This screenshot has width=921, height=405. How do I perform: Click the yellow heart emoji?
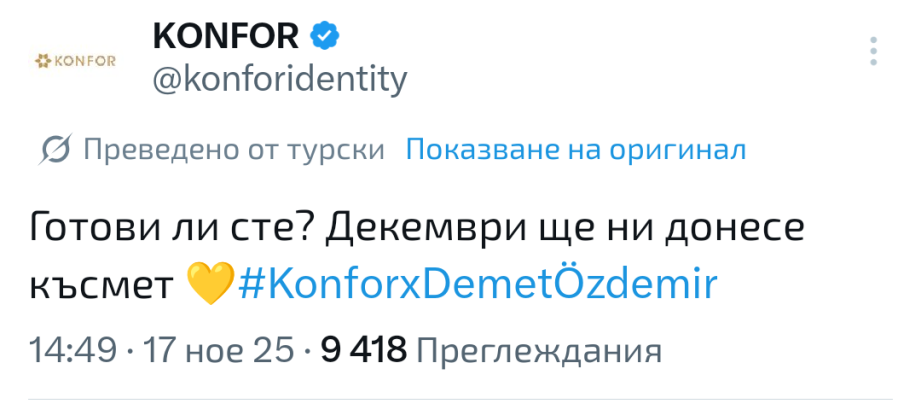tap(209, 284)
